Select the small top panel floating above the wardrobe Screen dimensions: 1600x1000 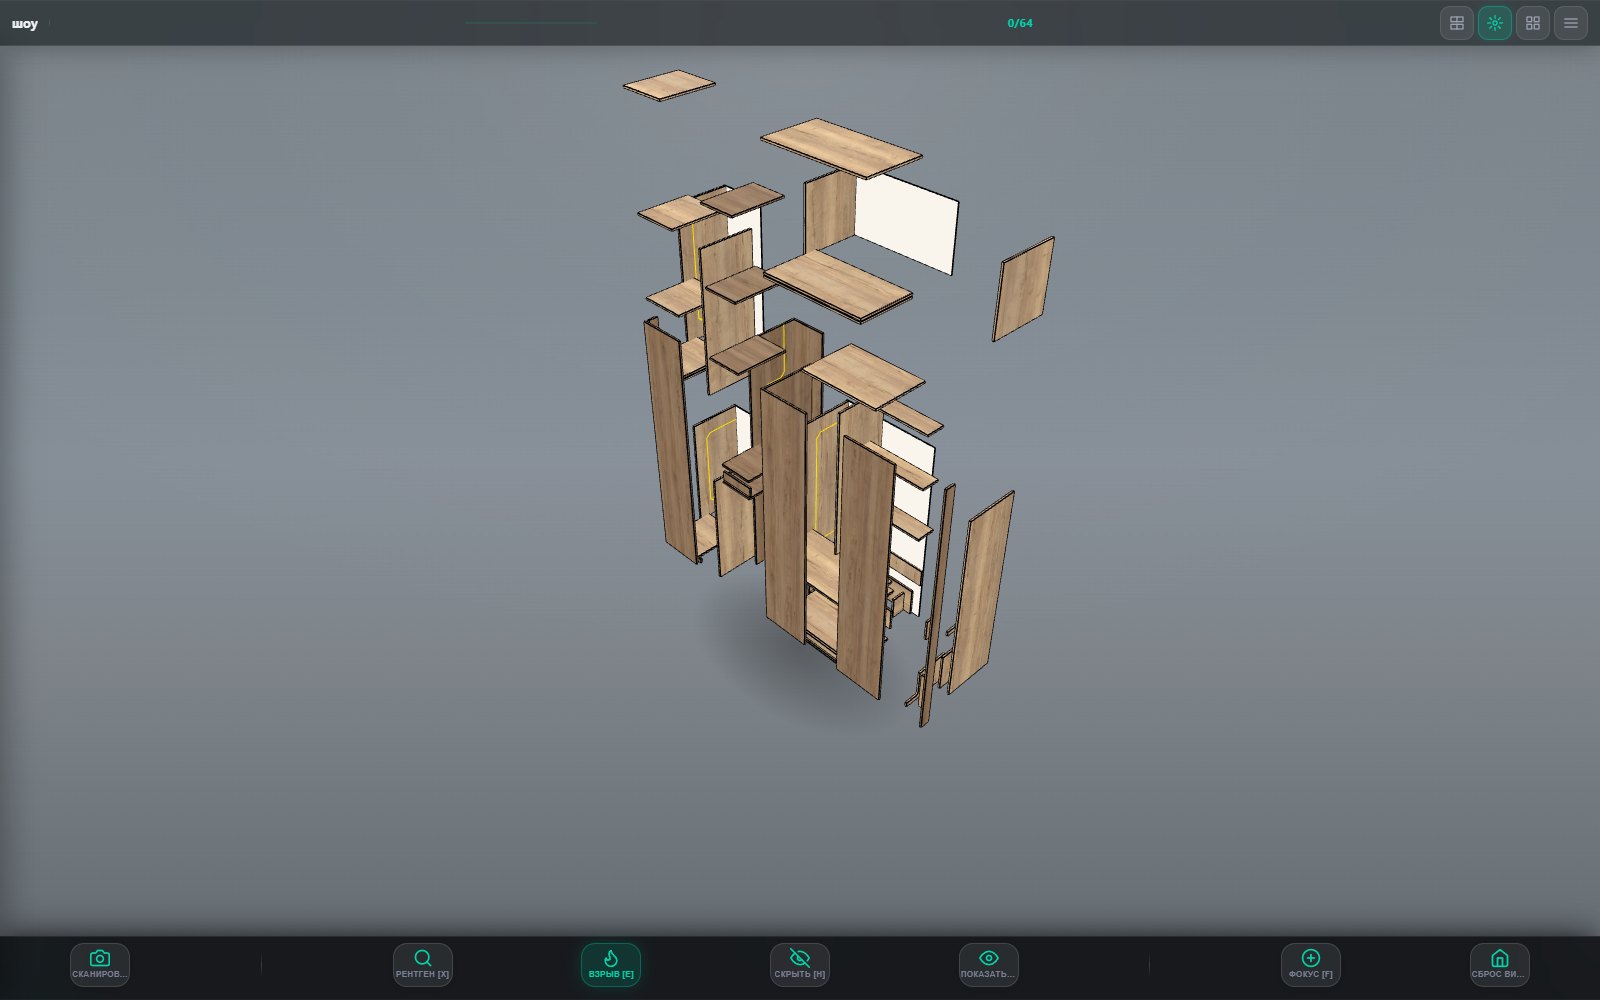[x=669, y=85]
